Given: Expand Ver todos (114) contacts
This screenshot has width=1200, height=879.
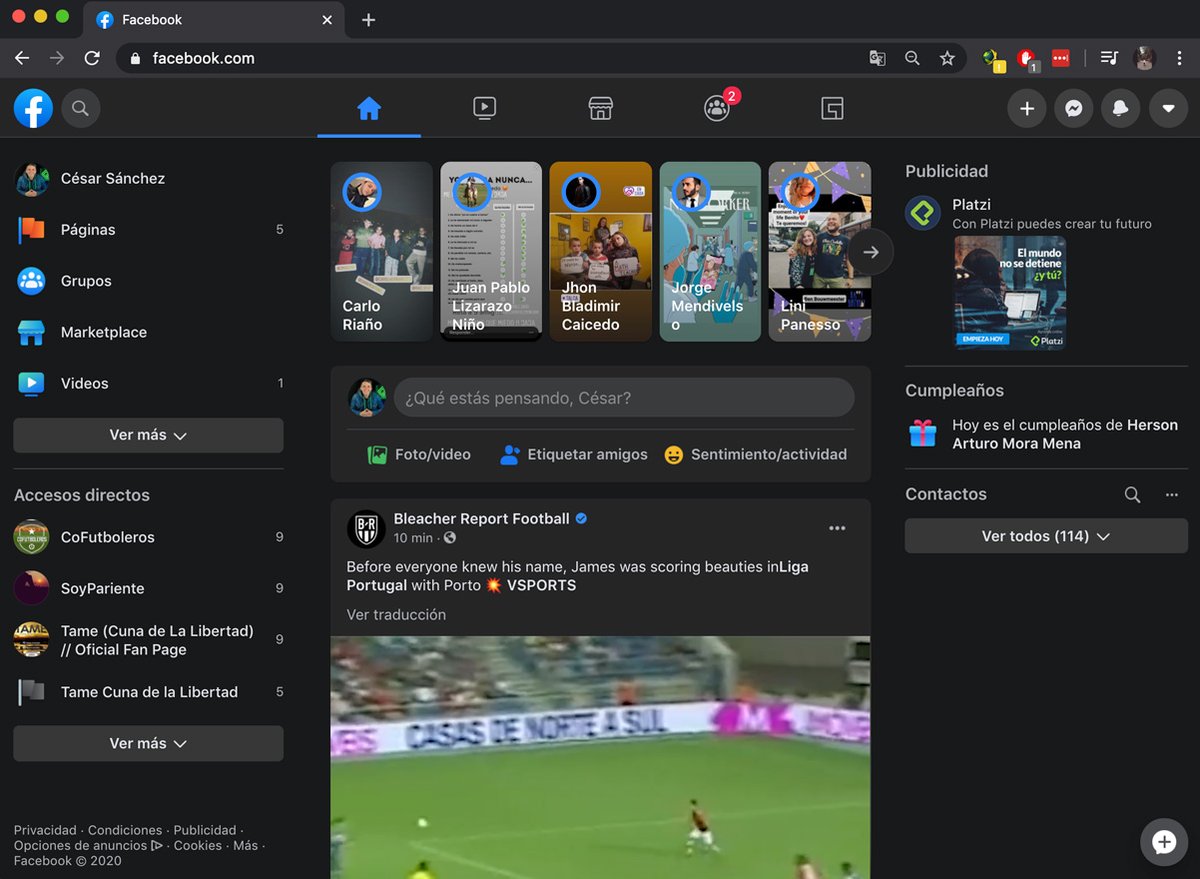Looking at the screenshot, I should (x=1046, y=536).
